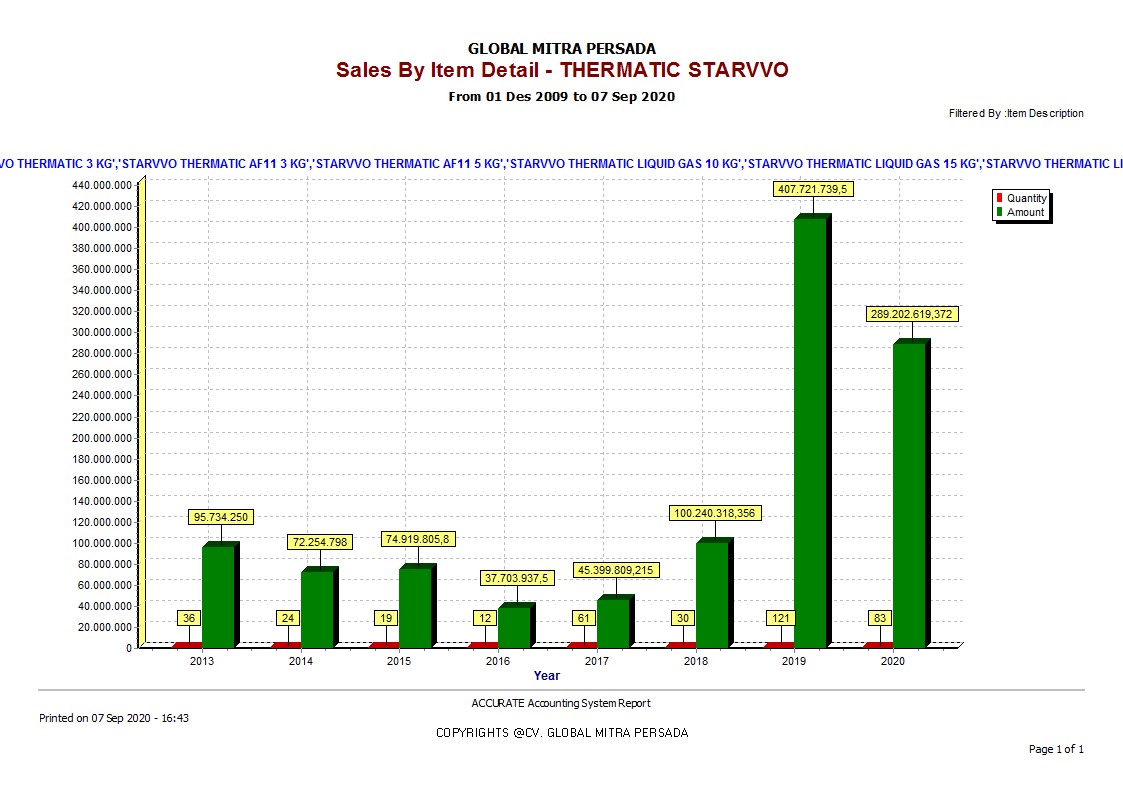Screen dimensions: 1123x794
Task: Click the Page 1 of 1 indicator
Action: tap(1056, 749)
